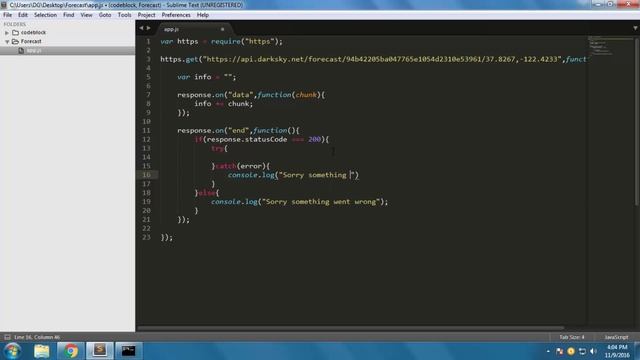Open the Selection menu
640x360 pixels.
pyautogui.click(x=45, y=15)
